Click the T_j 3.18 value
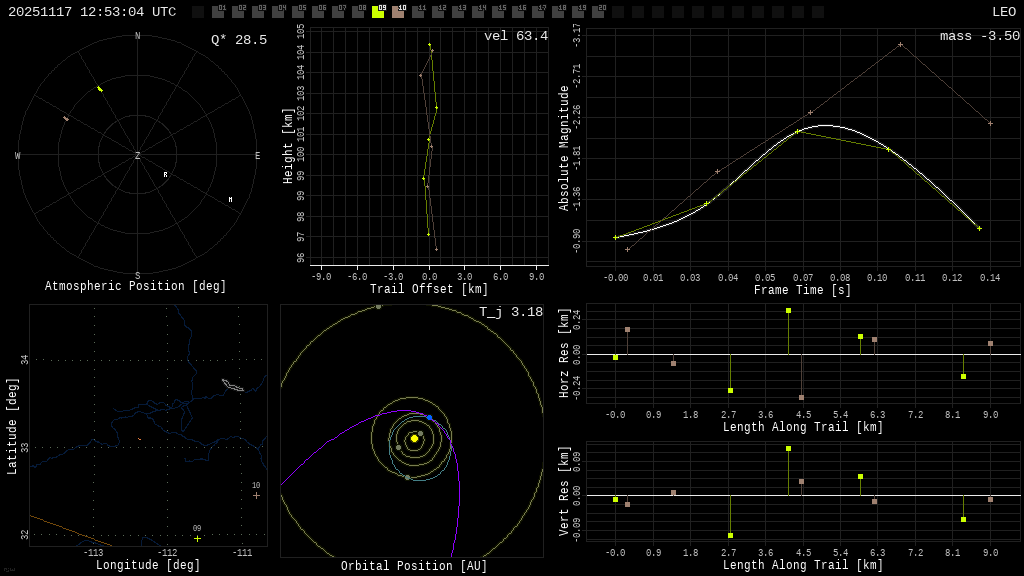This screenshot has width=1024, height=576. tap(510, 313)
